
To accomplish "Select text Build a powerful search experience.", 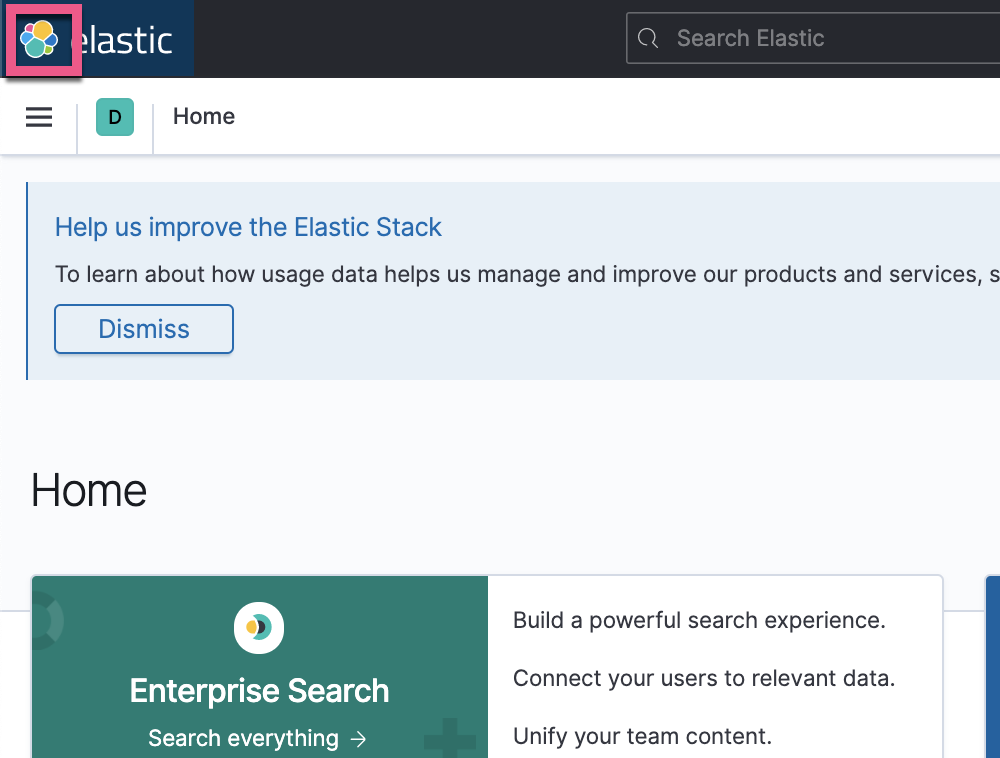I will coord(700,620).
